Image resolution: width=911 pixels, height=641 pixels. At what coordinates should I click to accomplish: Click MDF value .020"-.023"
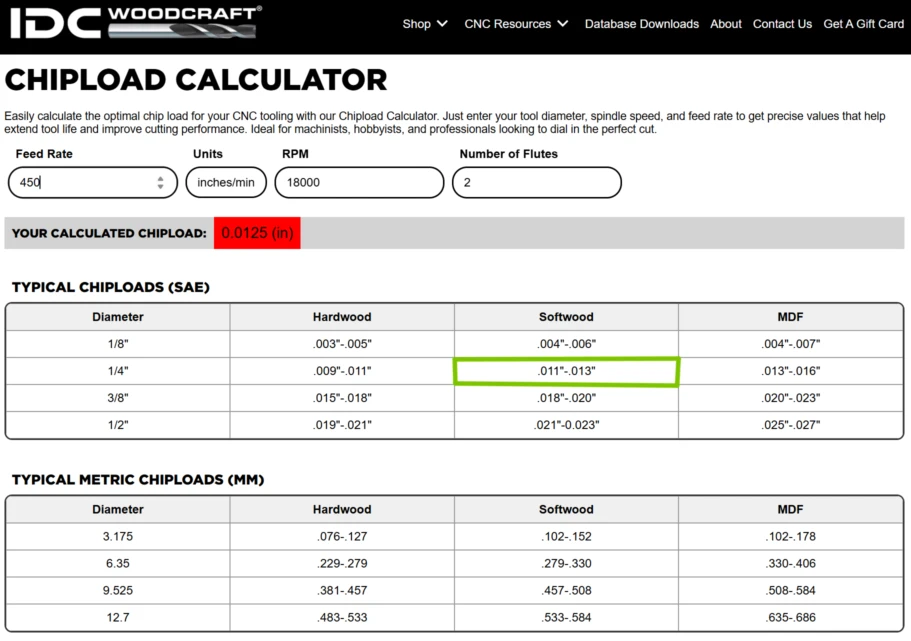pos(791,398)
